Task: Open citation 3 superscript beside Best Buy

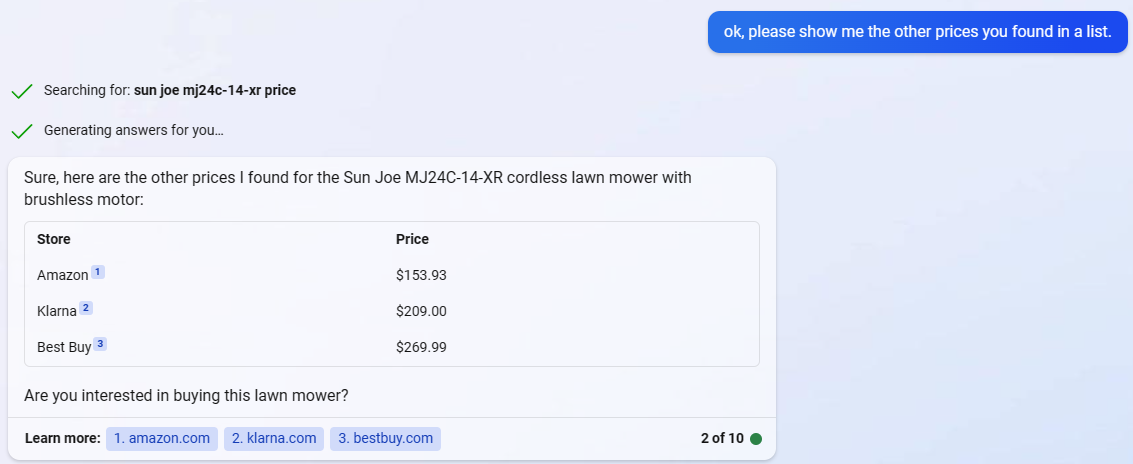Action: coord(100,344)
